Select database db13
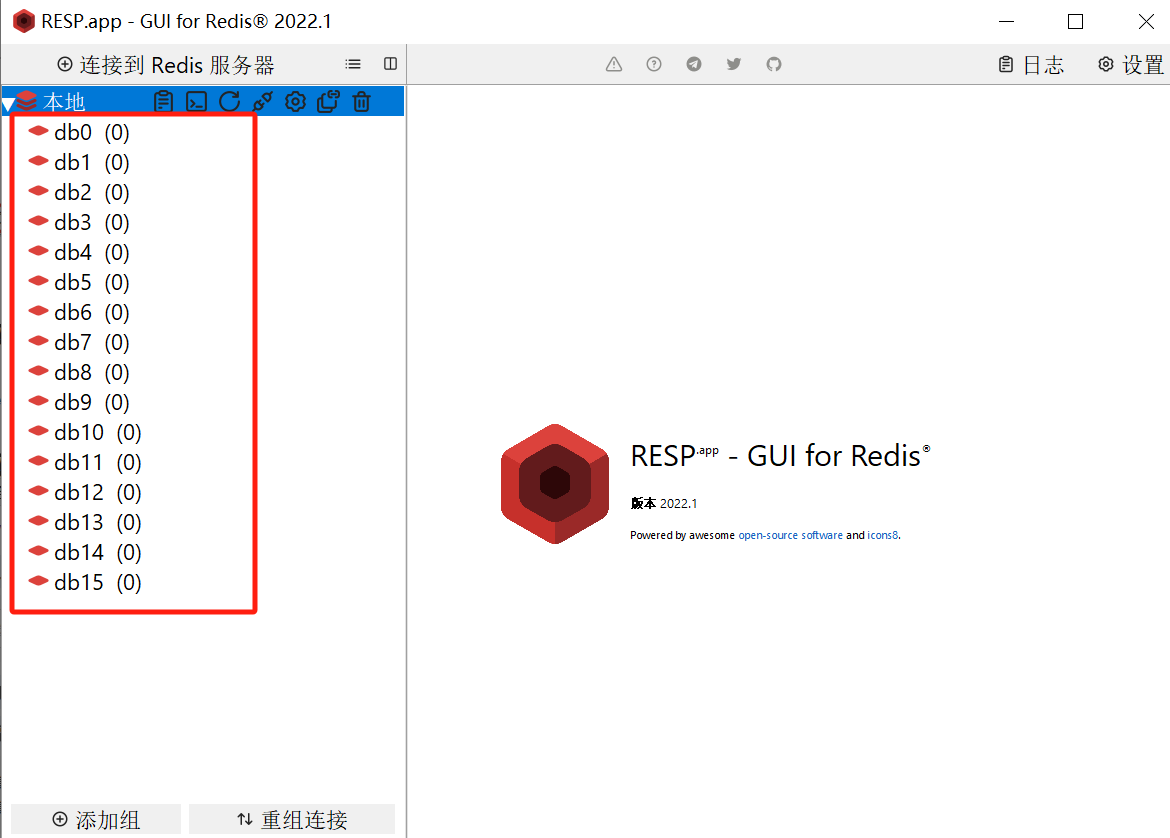Viewport: 1170px width, 838px height. pos(85,522)
